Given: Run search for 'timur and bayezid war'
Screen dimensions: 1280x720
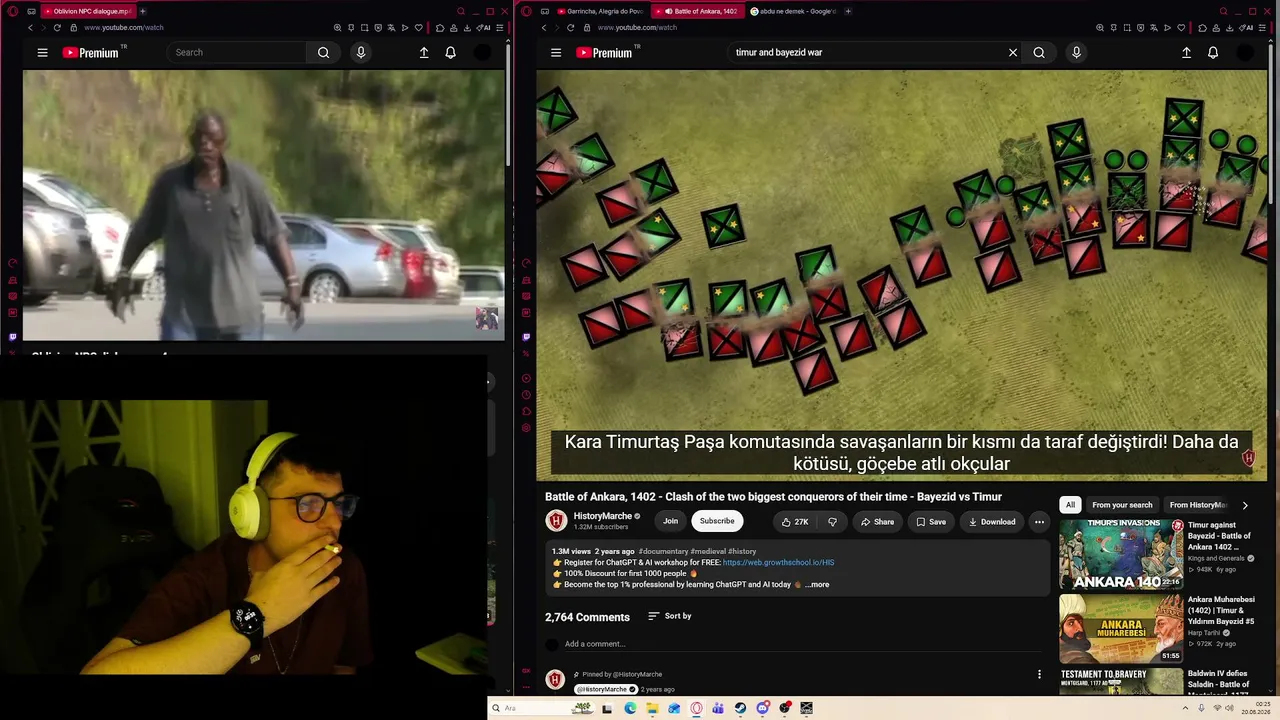Looking at the screenshot, I should 1039,53.
